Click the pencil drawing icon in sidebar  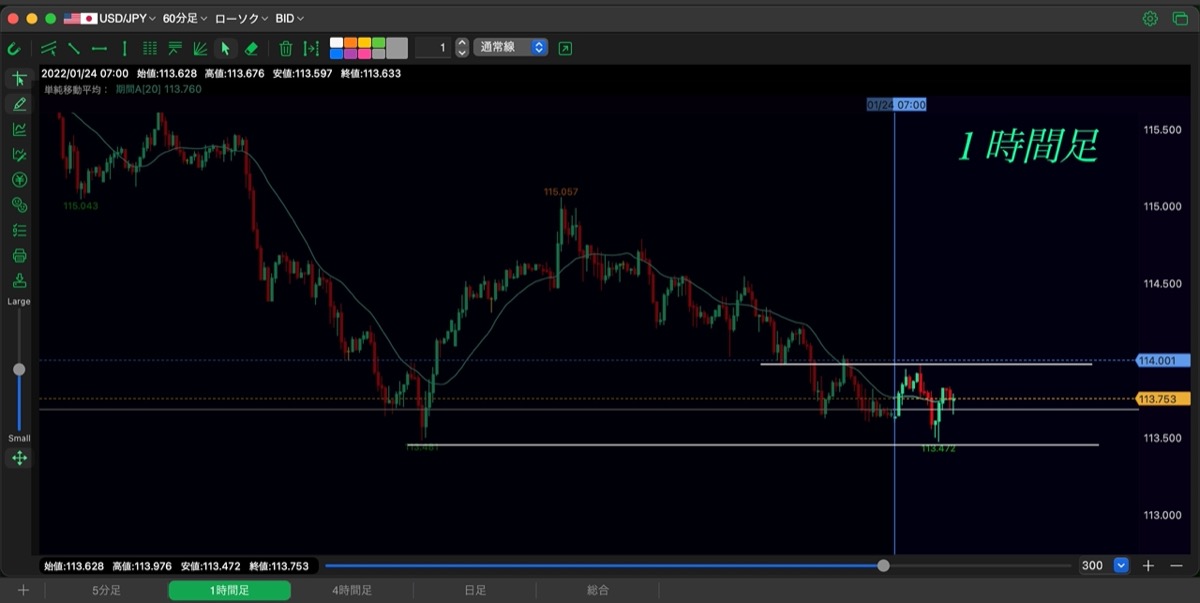19,104
